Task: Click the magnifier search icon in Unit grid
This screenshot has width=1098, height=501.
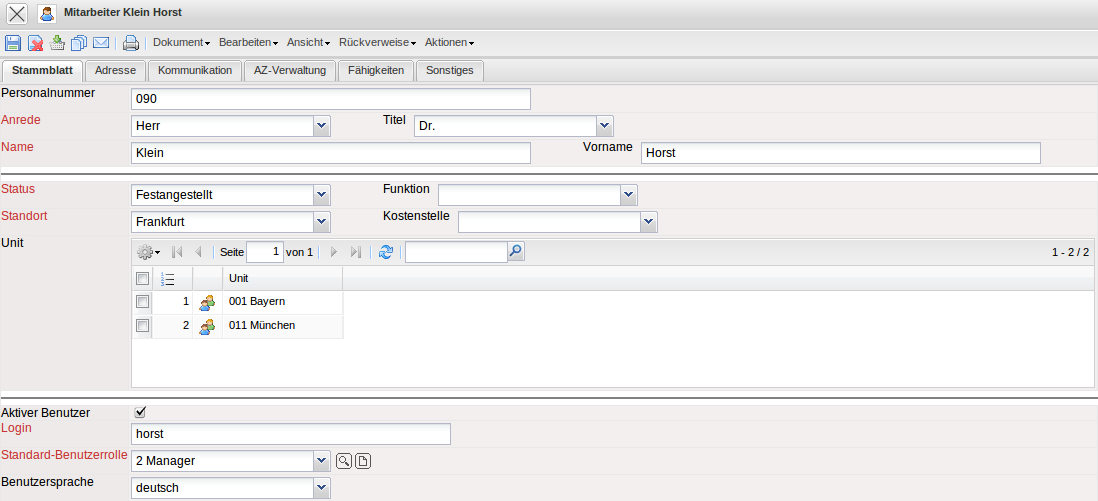Action: coord(516,252)
